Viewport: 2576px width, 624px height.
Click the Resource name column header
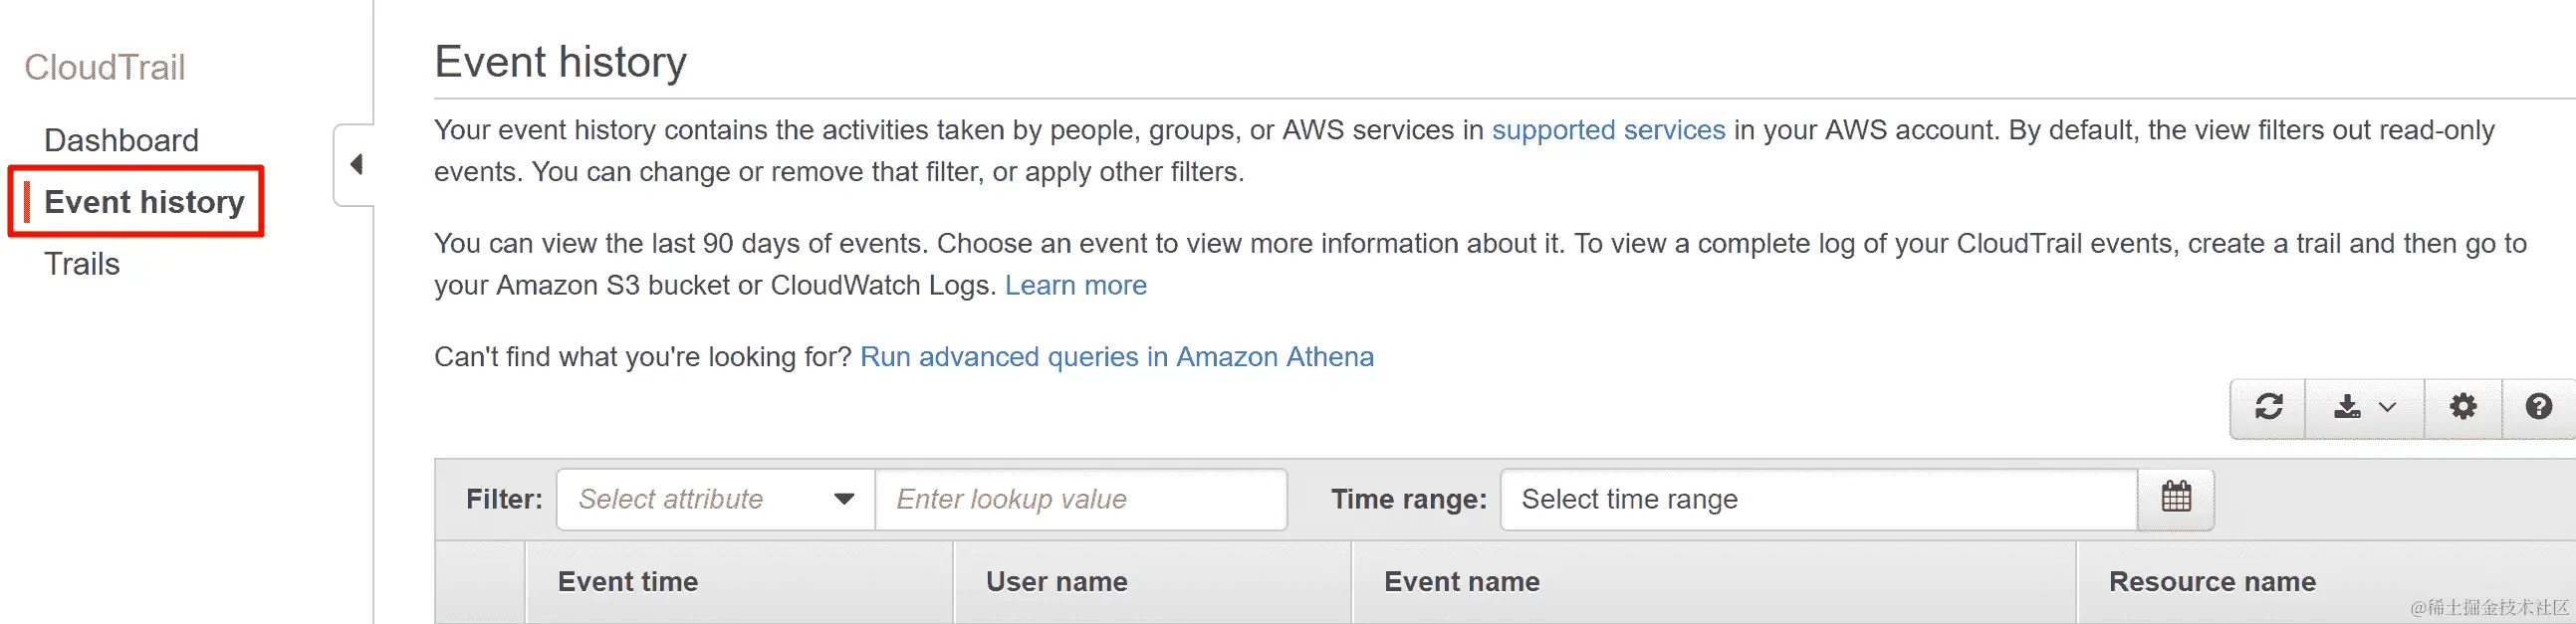(2212, 582)
